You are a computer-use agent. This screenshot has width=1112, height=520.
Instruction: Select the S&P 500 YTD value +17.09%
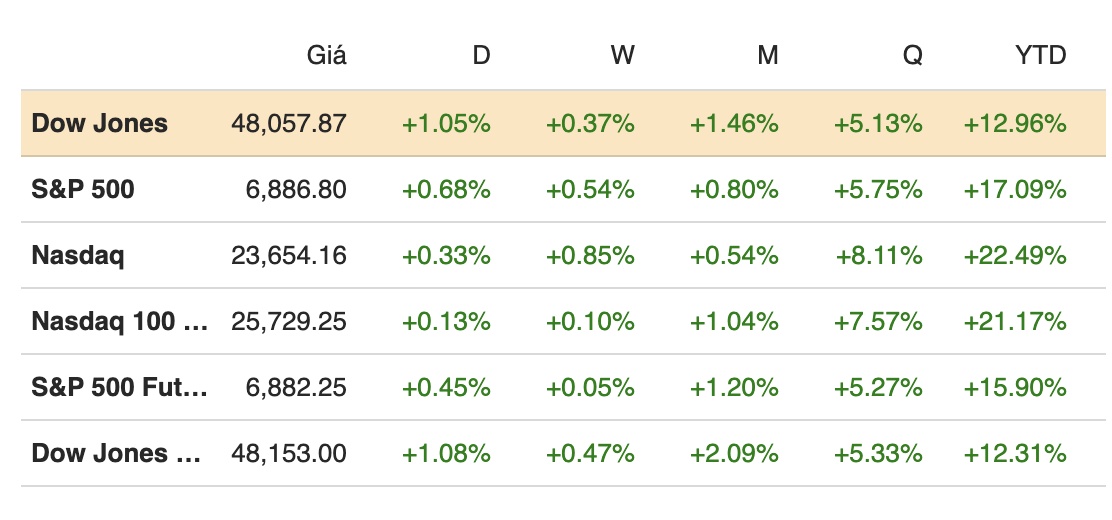pos(1015,189)
